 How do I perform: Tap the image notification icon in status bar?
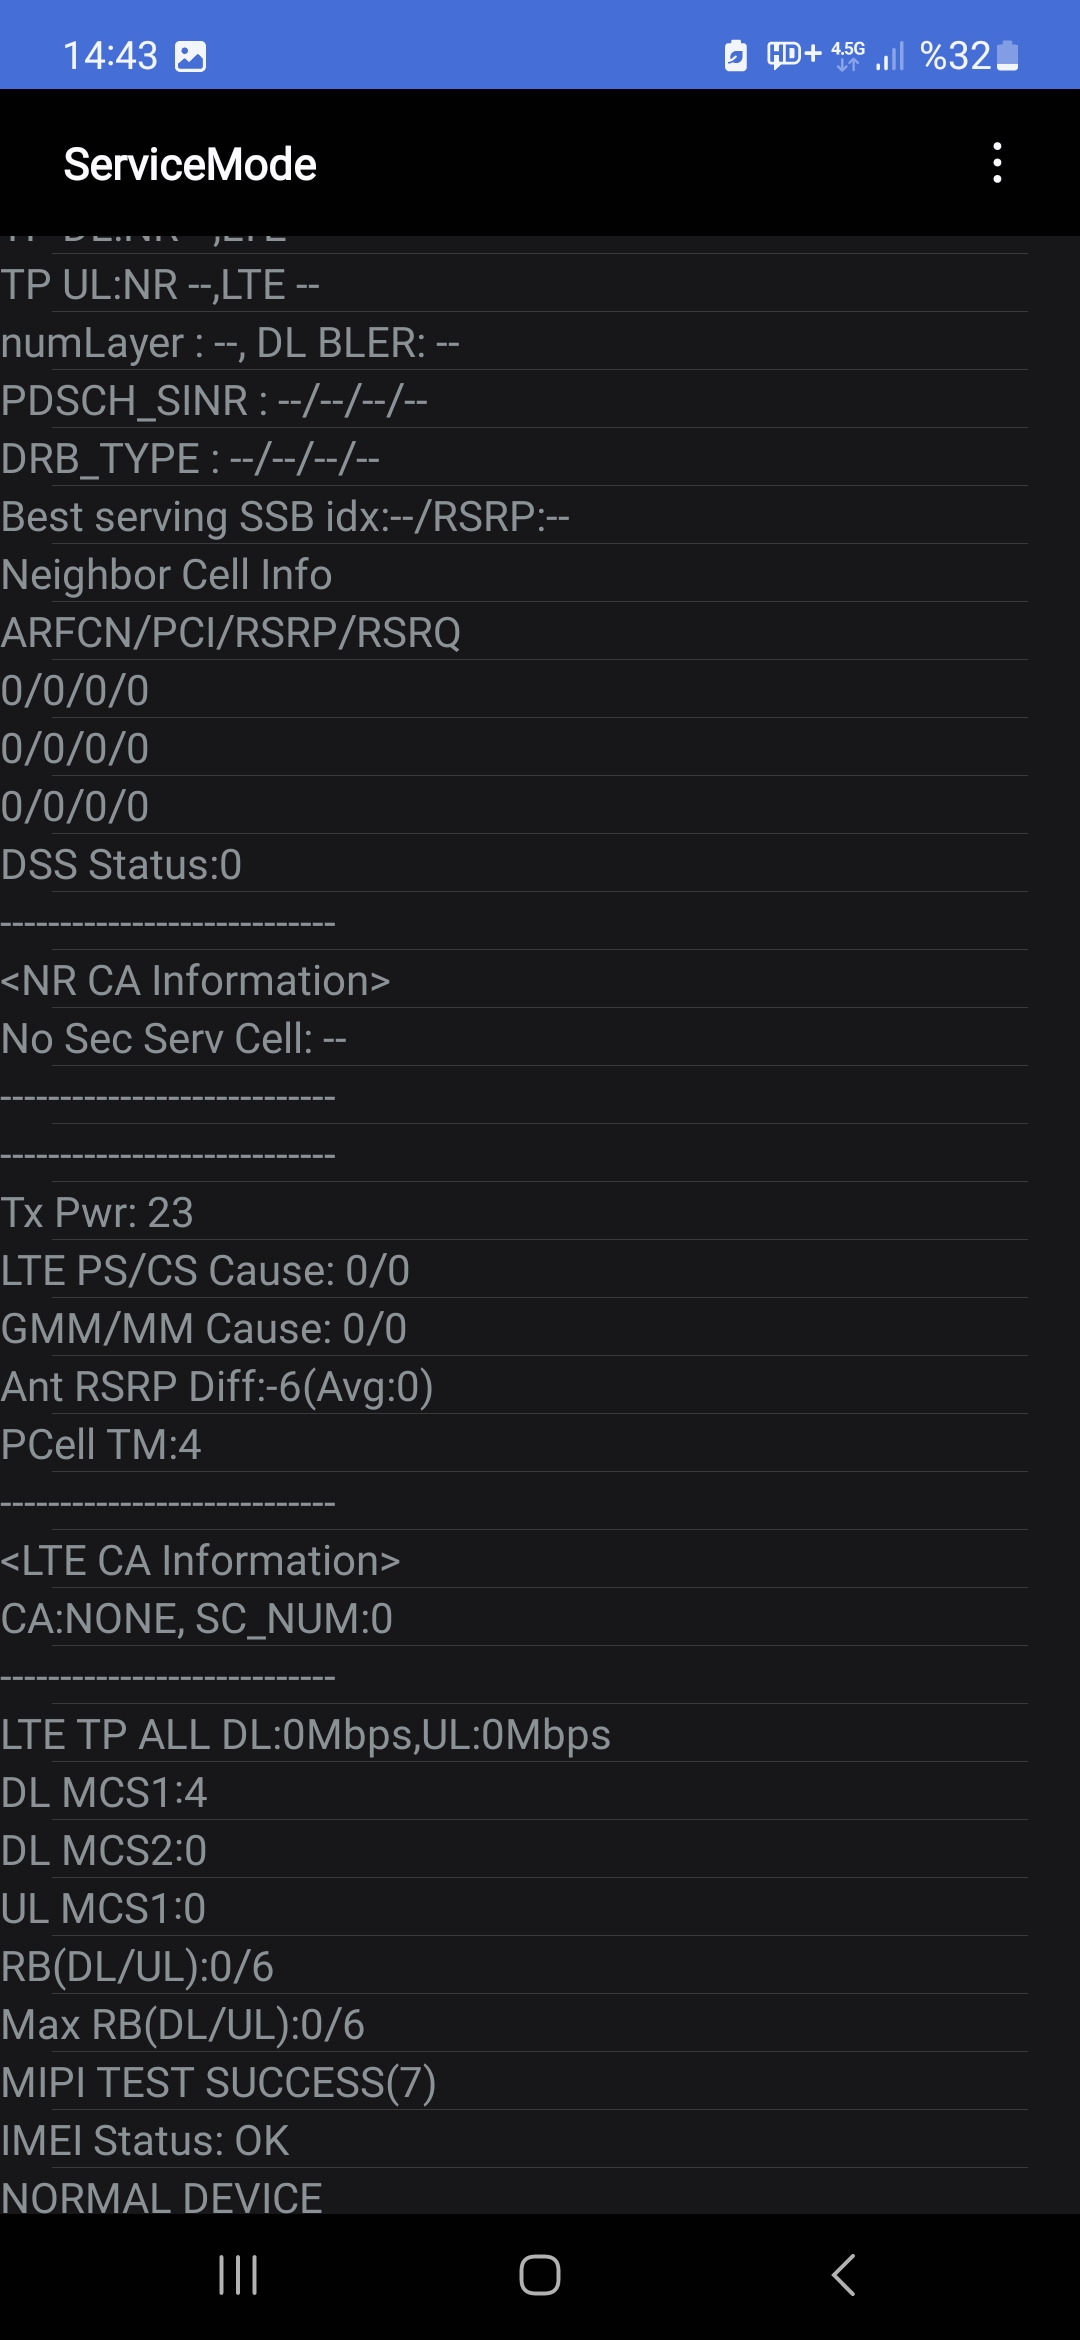[x=190, y=57]
